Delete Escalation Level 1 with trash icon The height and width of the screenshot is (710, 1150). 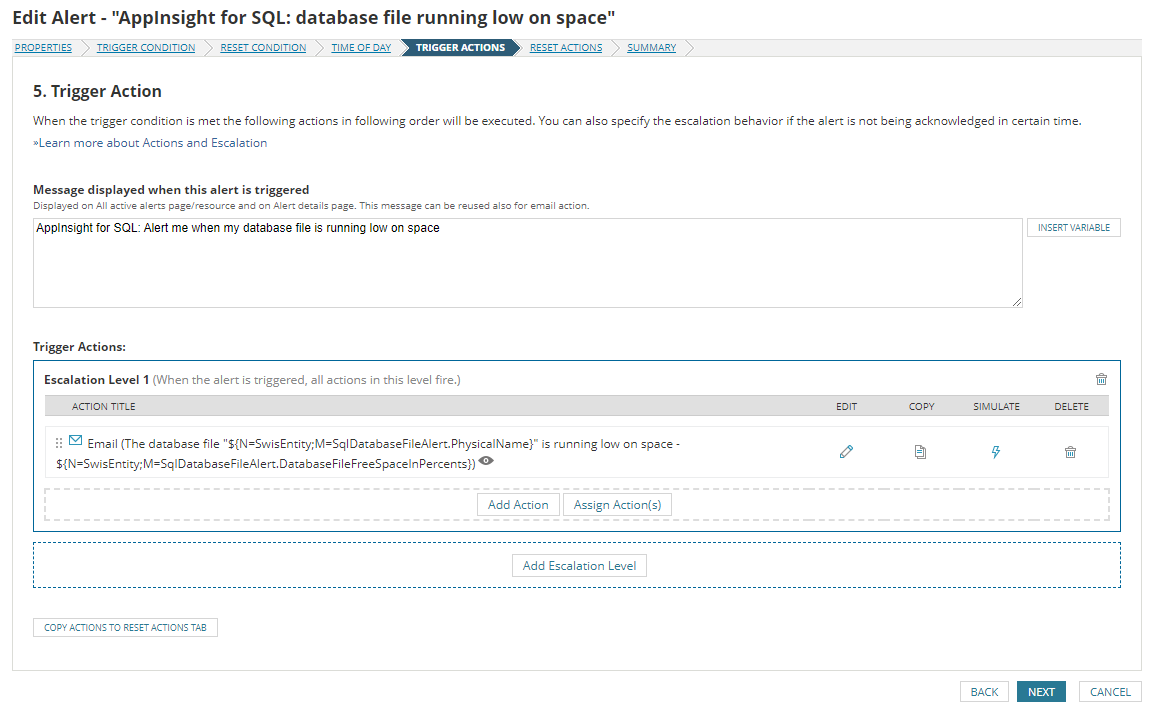pyautogui.click(x=1101, y=379)
